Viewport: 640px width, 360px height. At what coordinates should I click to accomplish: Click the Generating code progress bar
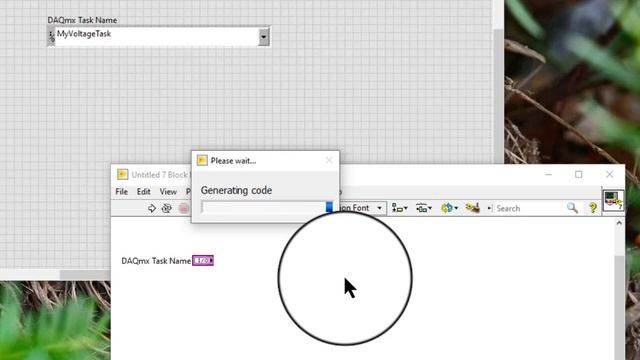267,207
